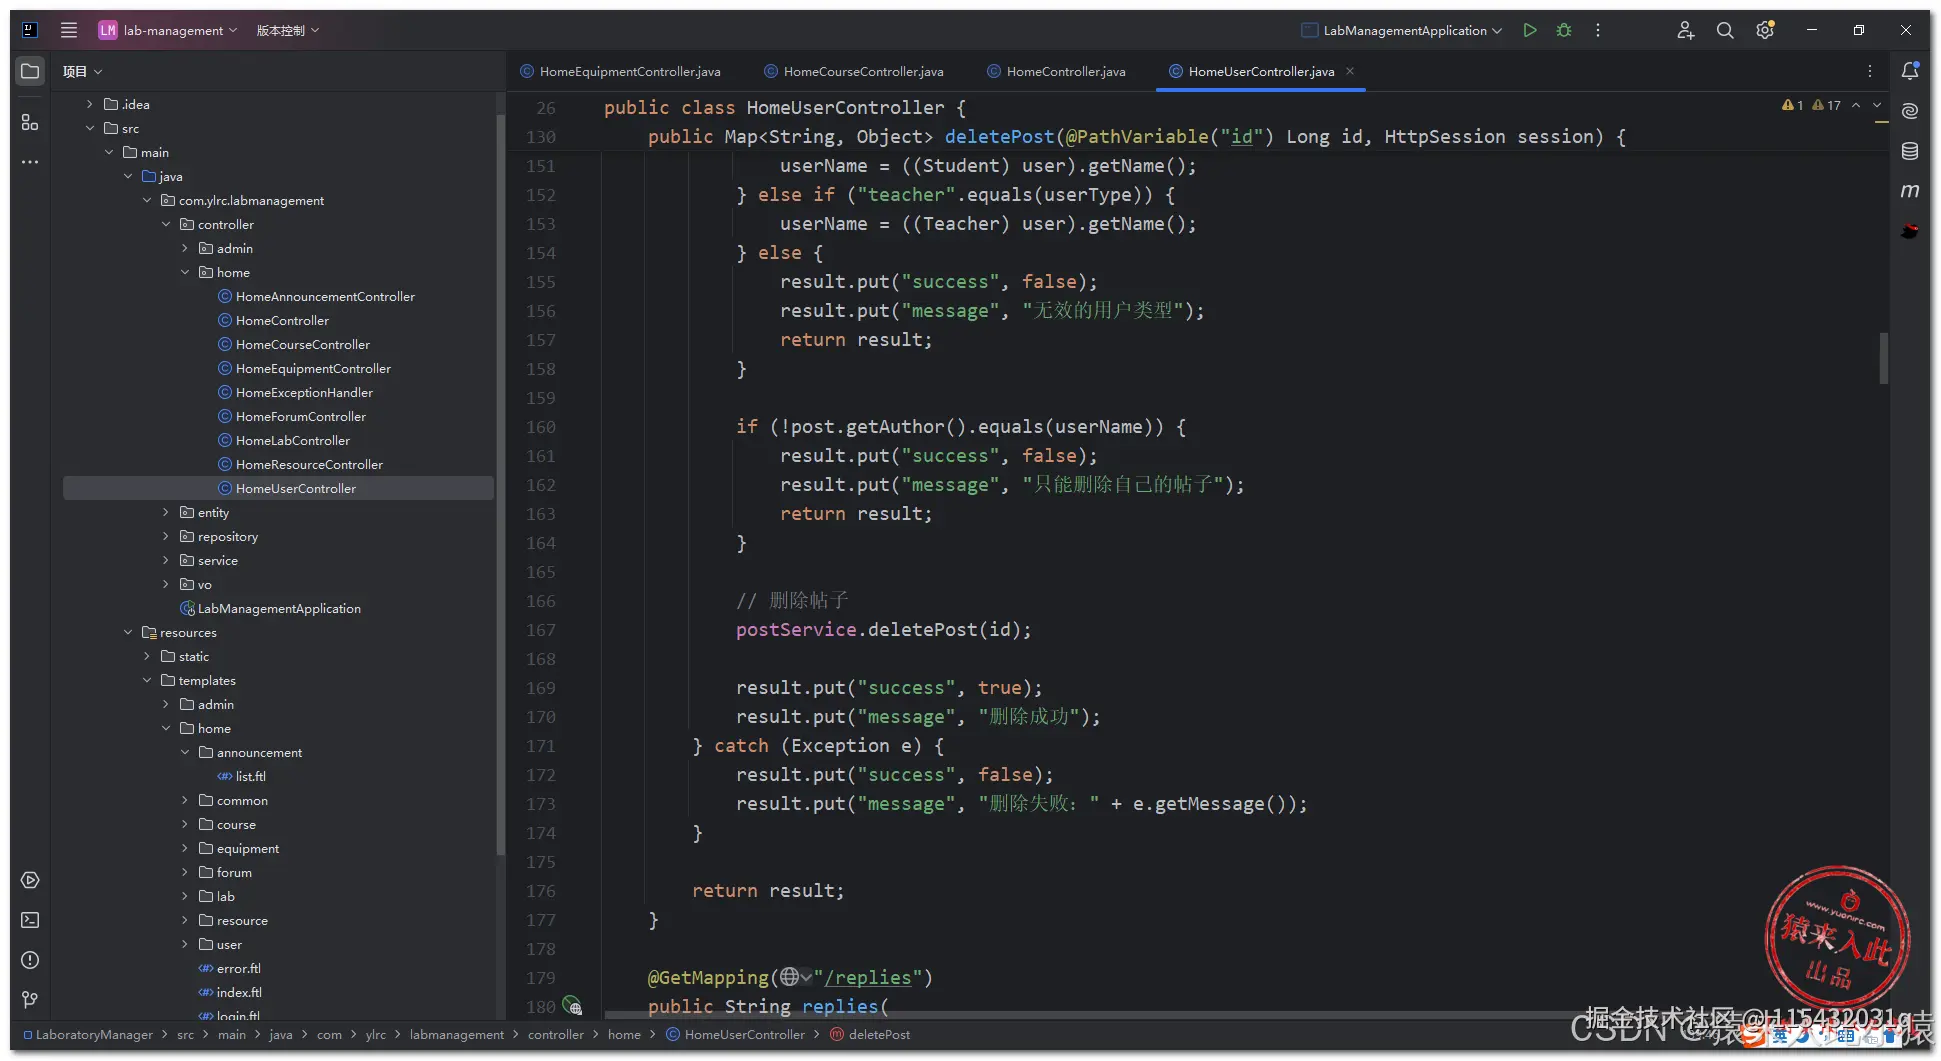The width and height of the screenshot is (1941, 1061).
Task: Switch to HomeController.java tab
Action: tap(1057, 71)
